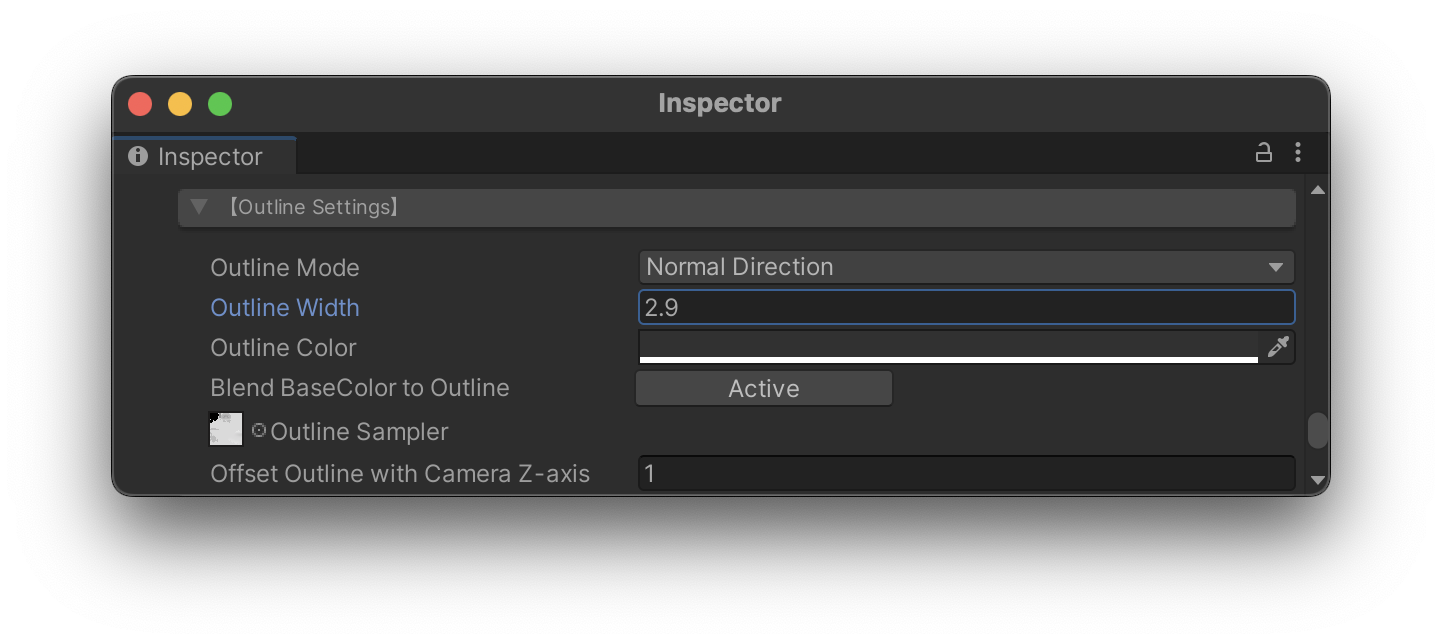Focus the Offset Outline with Camera Z-axis field
Viewport: 1442px width, 644px height.
pyautogui.click(x=966, y=473)
